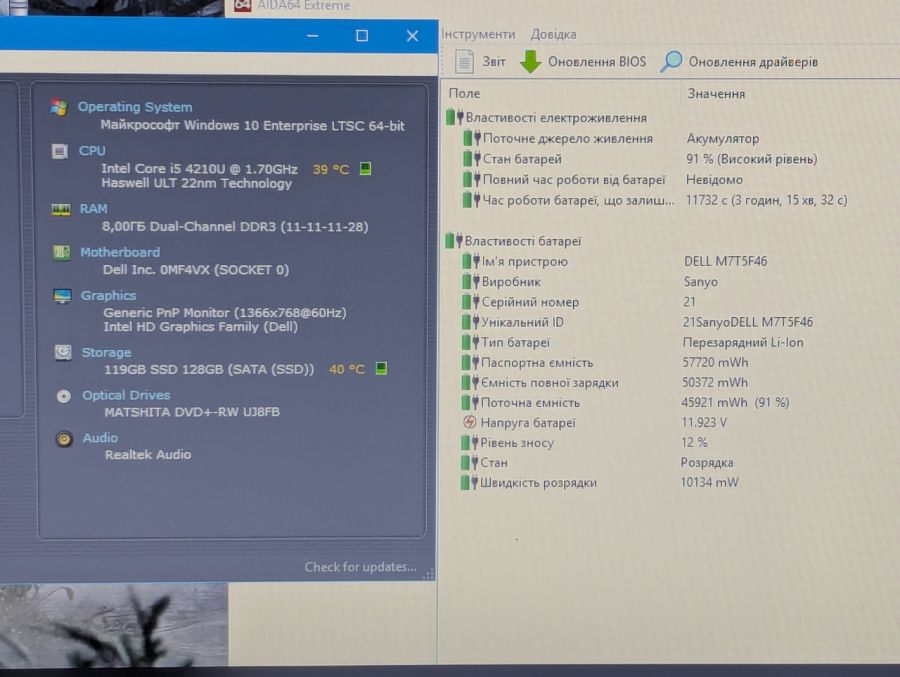Click the CPU chip icon in Speccy
900x677 pixels.
click(60, 151)
